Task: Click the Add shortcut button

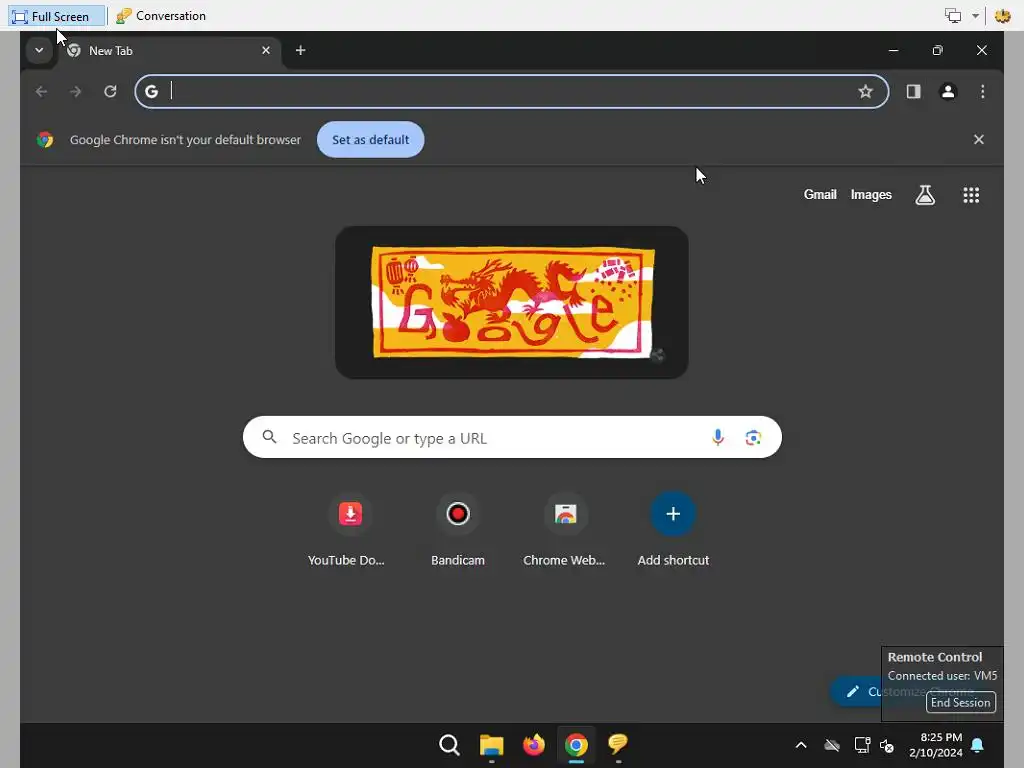Action: click(673, 530)
